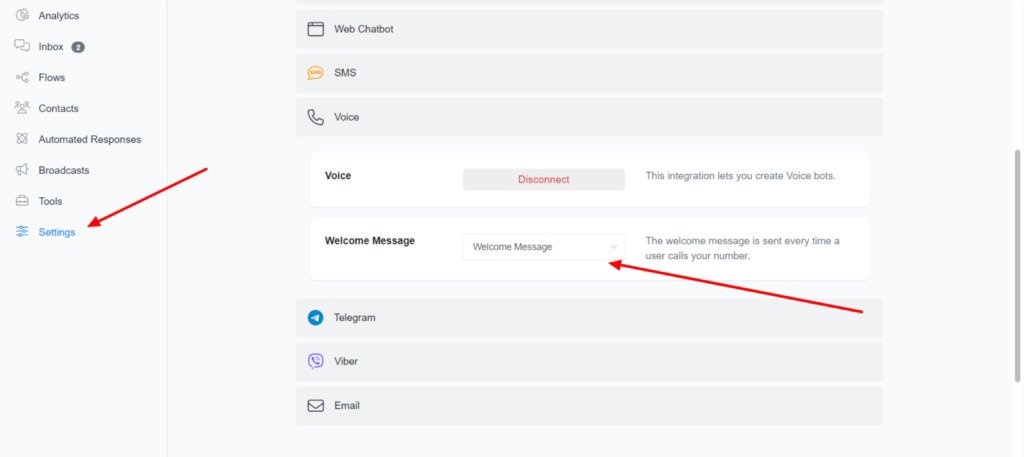Click the Inbox unread count badge
Screen dimensions: 1024x457
(78, 47)
